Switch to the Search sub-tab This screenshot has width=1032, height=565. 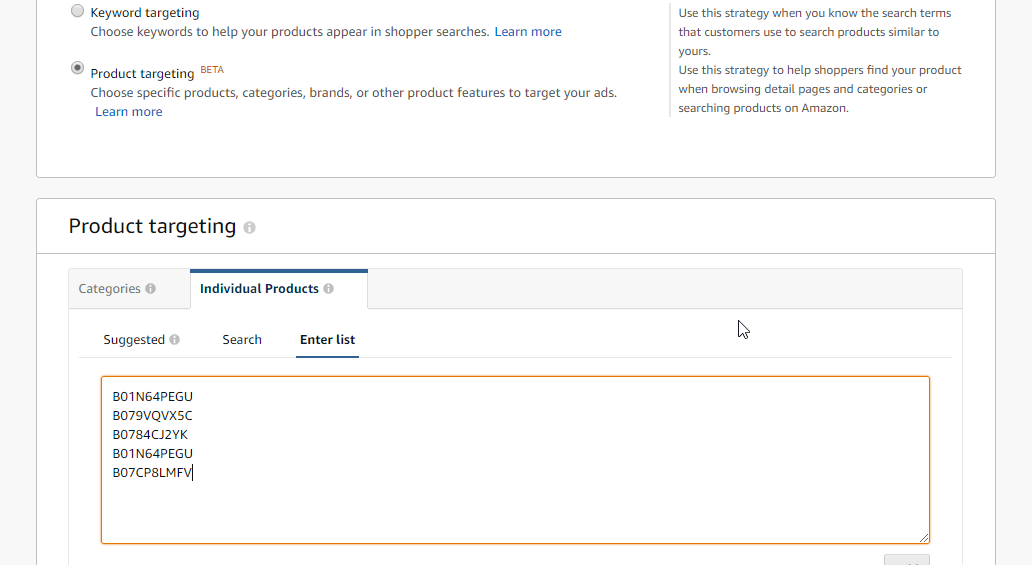tap(242, 340)
